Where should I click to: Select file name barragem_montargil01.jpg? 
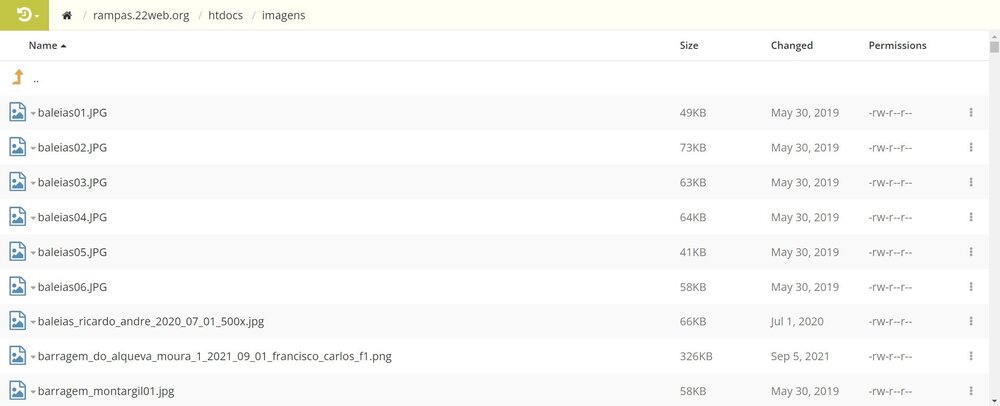pyautogui.click(x=106, y=391)
